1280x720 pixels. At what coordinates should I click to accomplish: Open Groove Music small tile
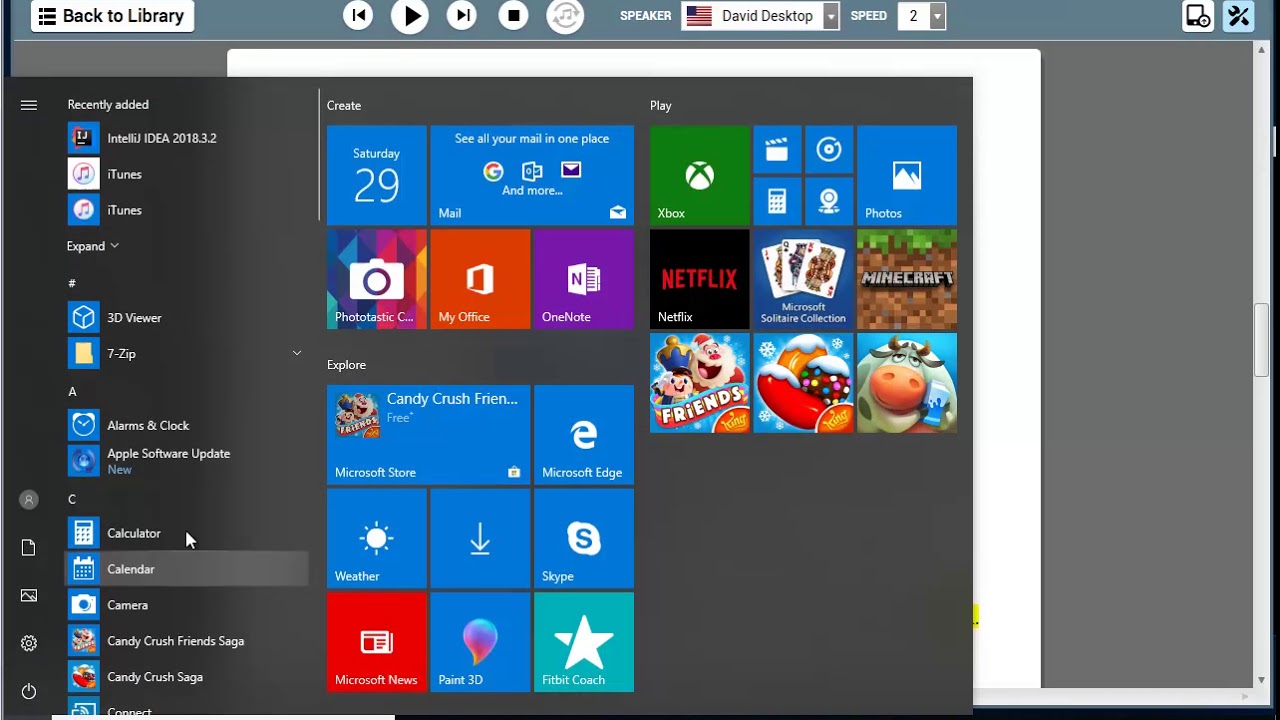coord(829,150)
